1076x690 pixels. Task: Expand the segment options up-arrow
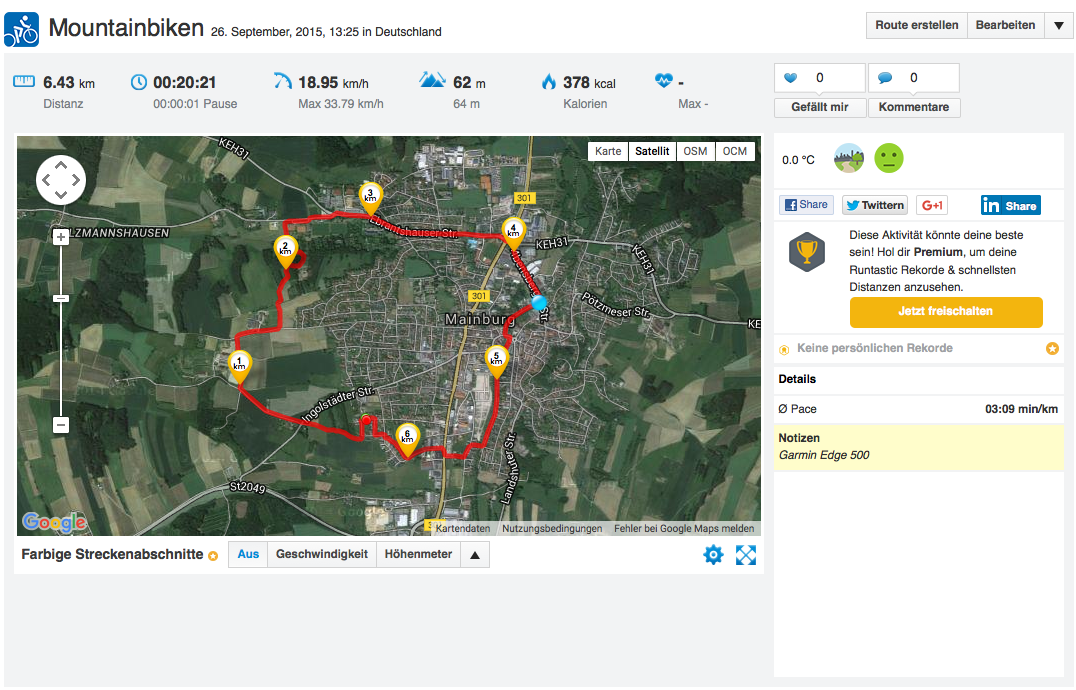pos(475,555)
